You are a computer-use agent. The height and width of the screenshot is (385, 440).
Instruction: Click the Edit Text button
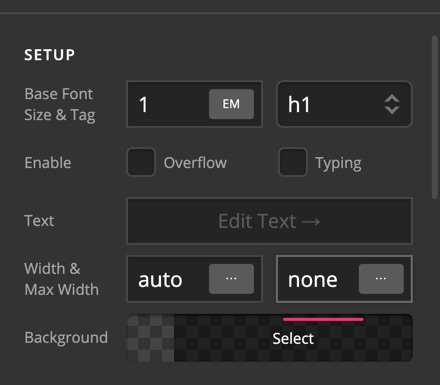click(x=269, y=221)
